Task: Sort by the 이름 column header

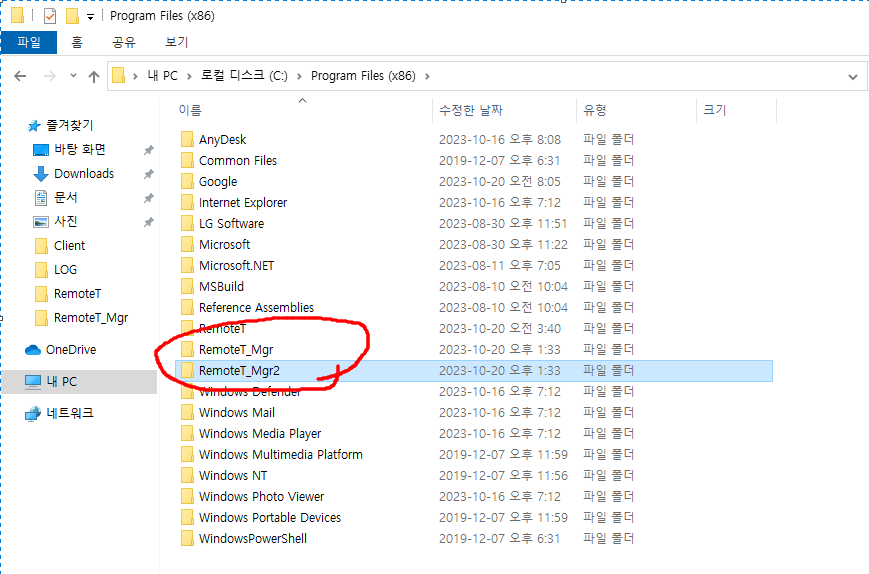Action: click(190, 110)
